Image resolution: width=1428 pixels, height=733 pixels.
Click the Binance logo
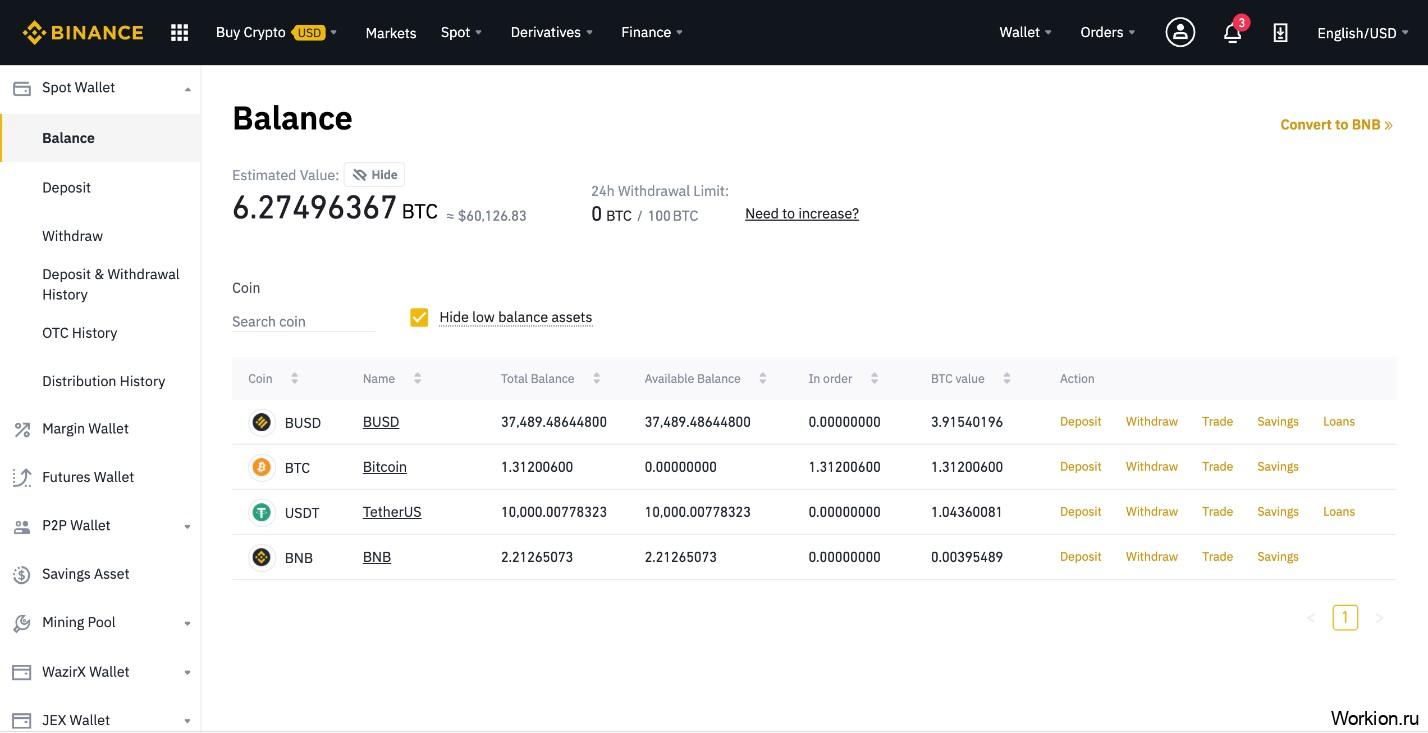tap(83, 32)
